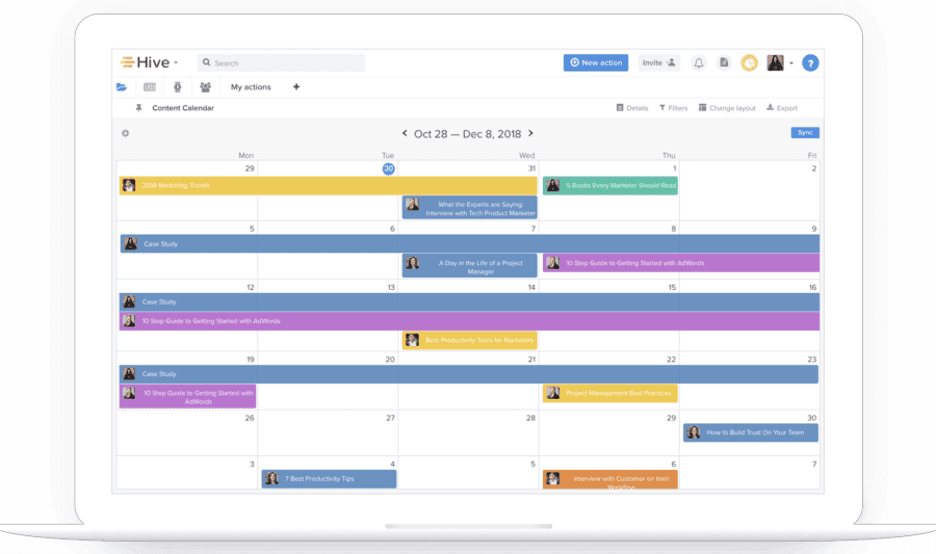Click the team people group icon

tap(205, 87)
